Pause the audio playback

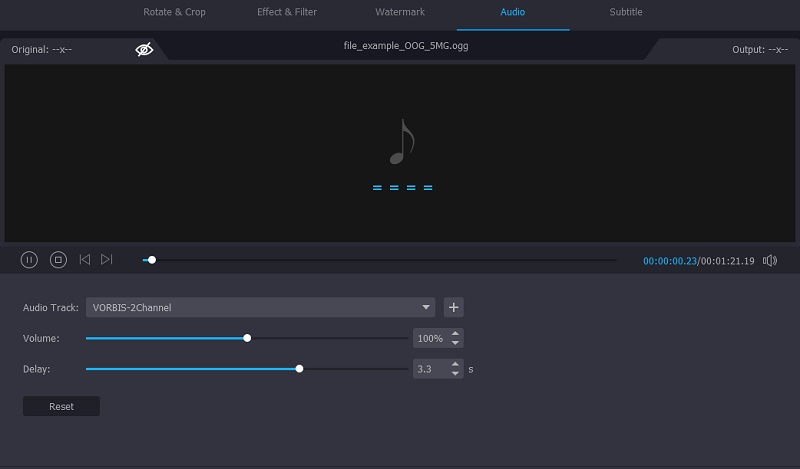(x=29, y=260)
